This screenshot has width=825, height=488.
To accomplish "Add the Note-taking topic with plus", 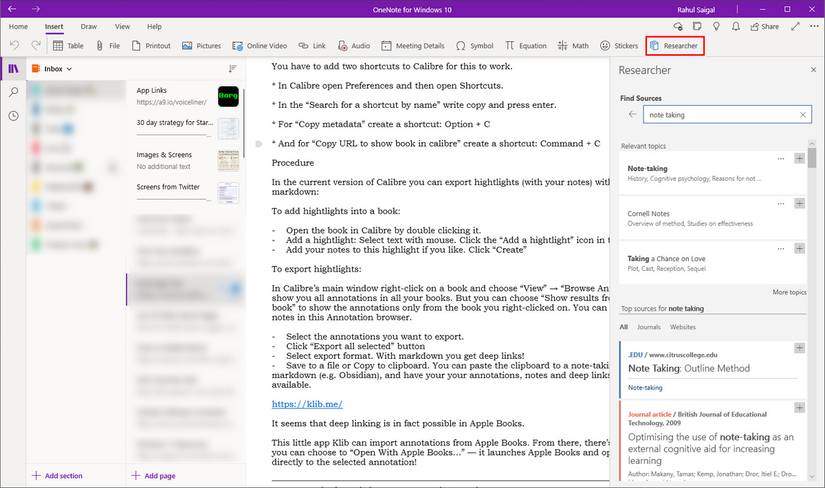I will click(799, 158).
